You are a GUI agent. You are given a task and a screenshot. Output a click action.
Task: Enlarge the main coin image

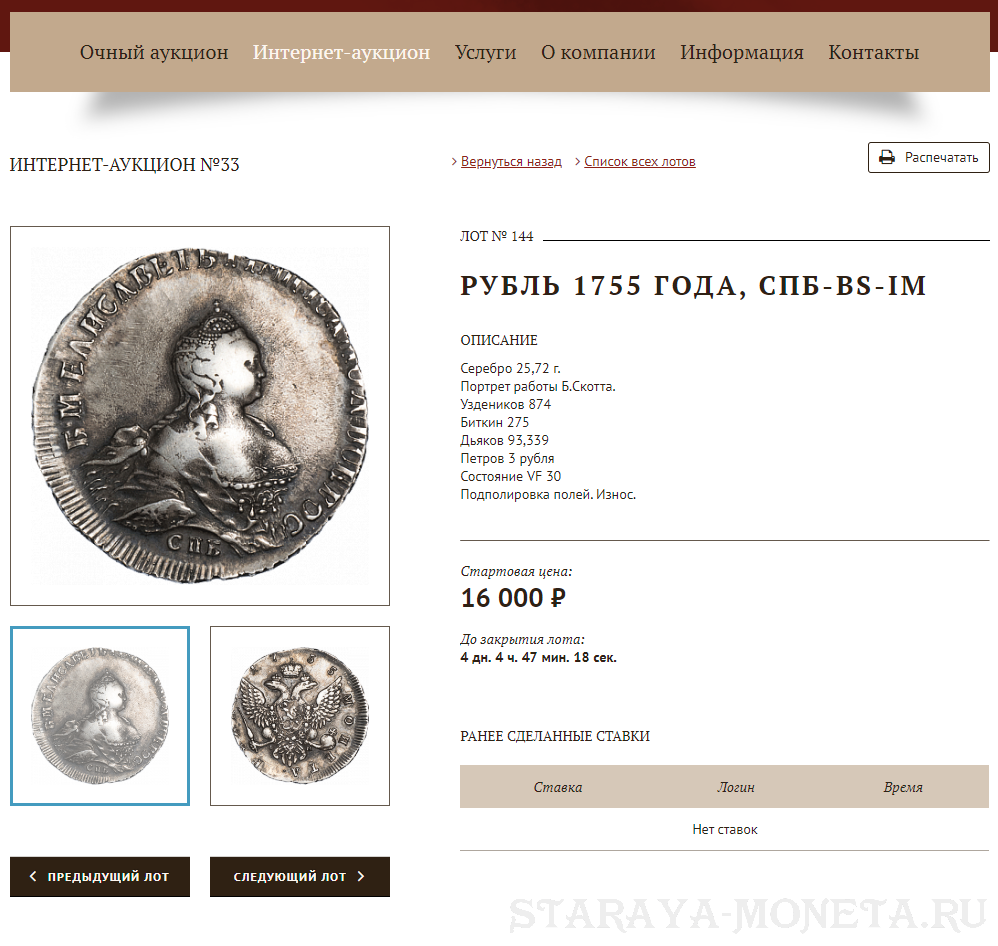(200, 416)
